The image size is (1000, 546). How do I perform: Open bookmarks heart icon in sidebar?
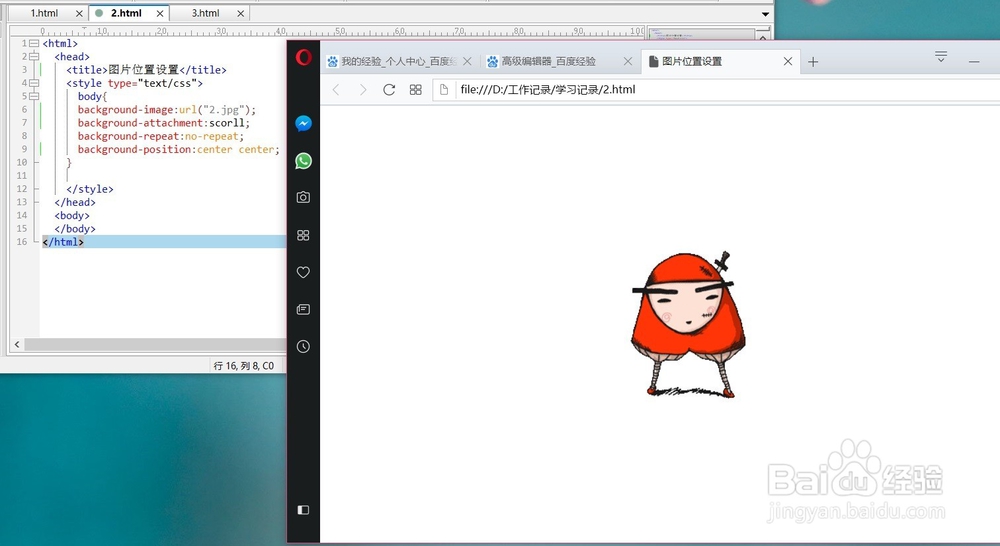tap(304, 272)
